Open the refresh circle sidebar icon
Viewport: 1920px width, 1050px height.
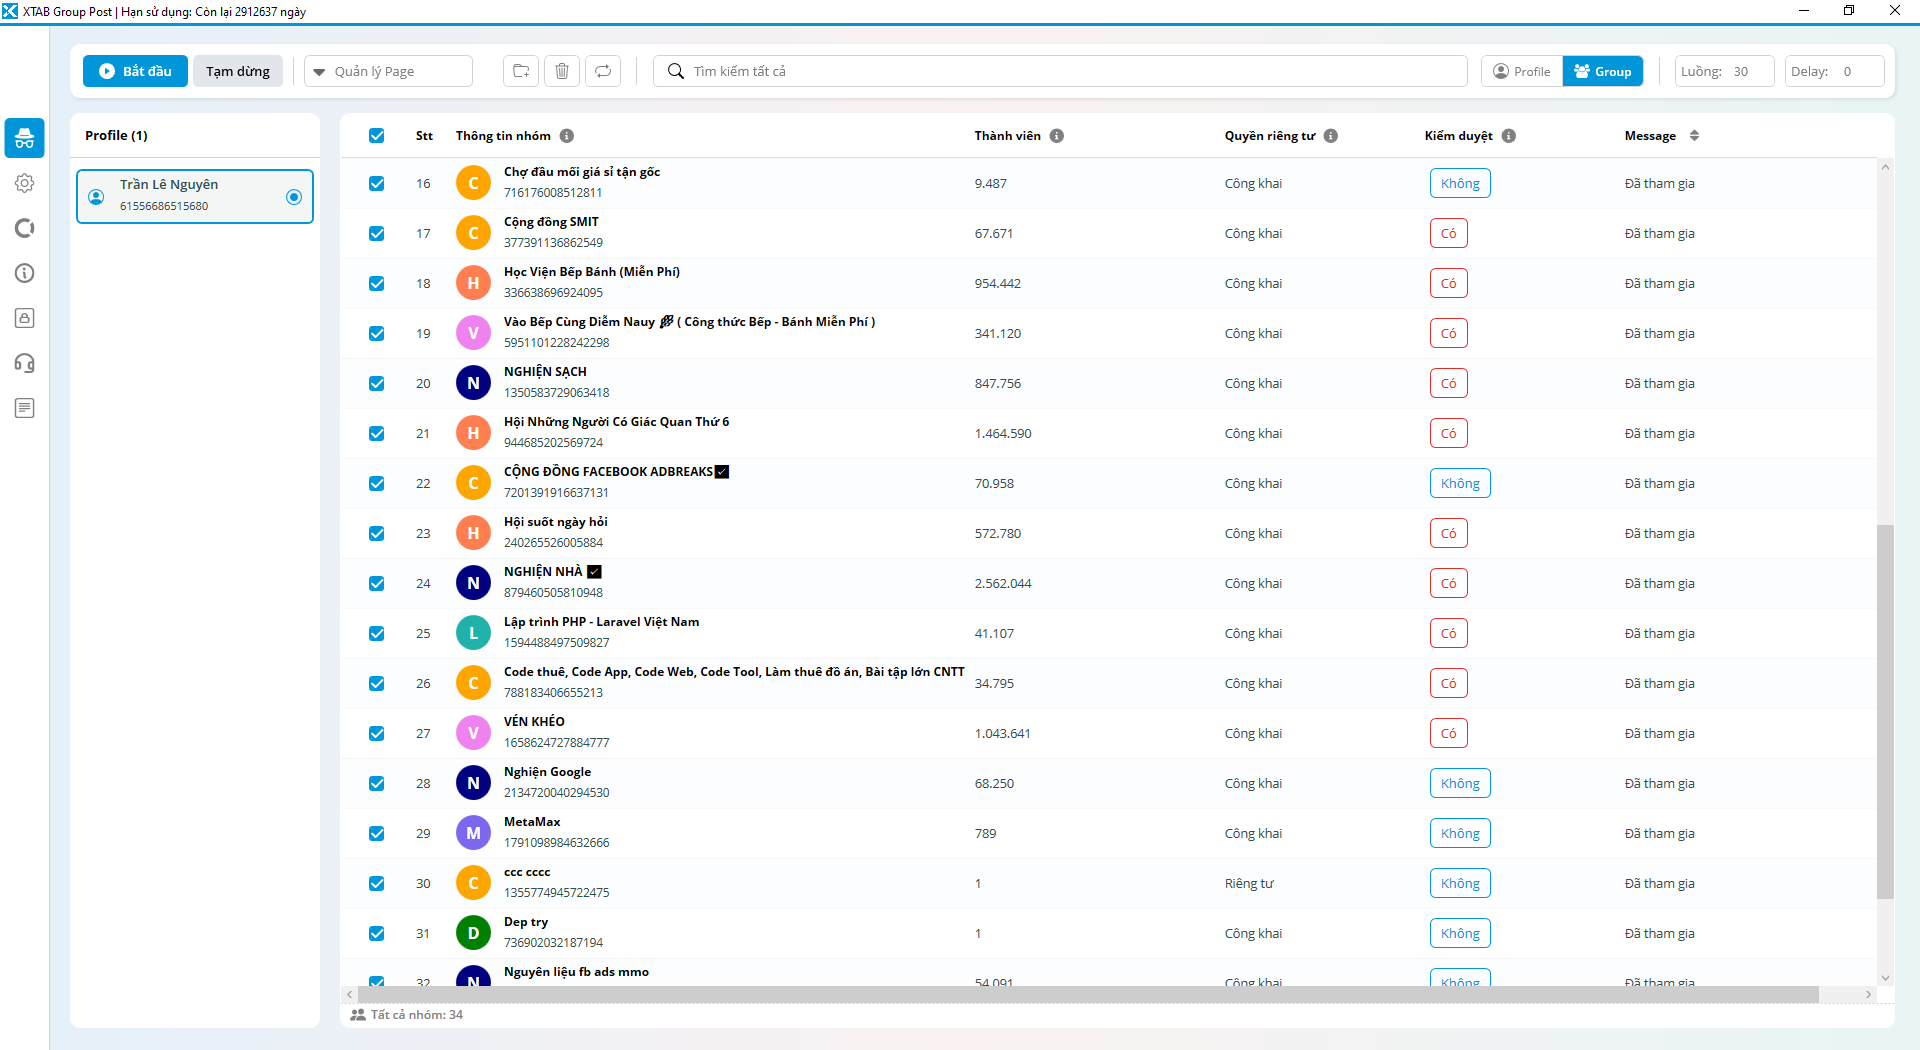point(25,228)
